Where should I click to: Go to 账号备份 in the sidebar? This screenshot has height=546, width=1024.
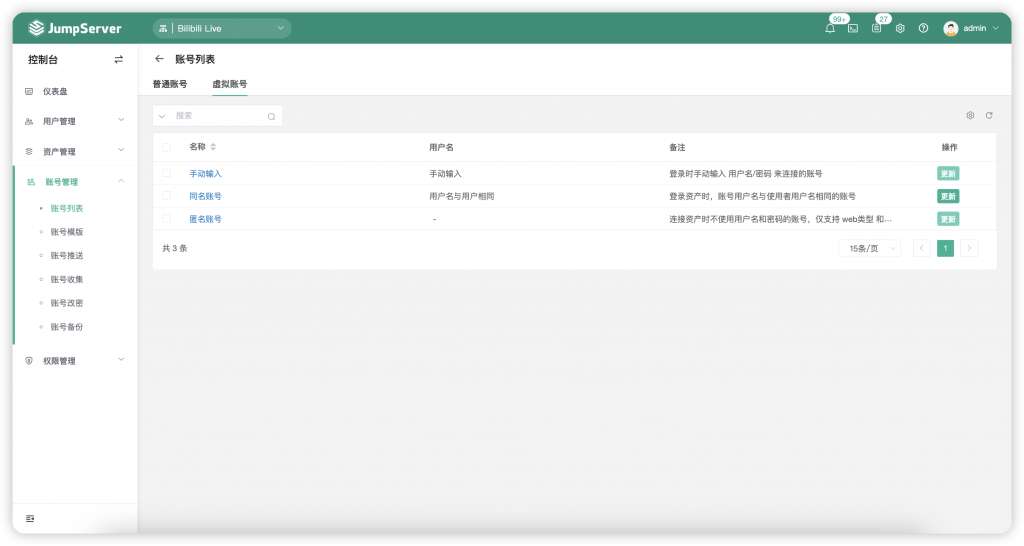67,327
